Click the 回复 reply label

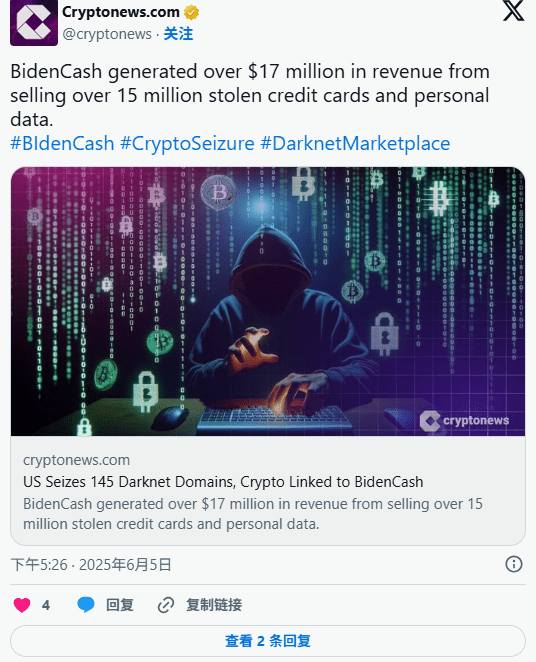pos(120,605)
